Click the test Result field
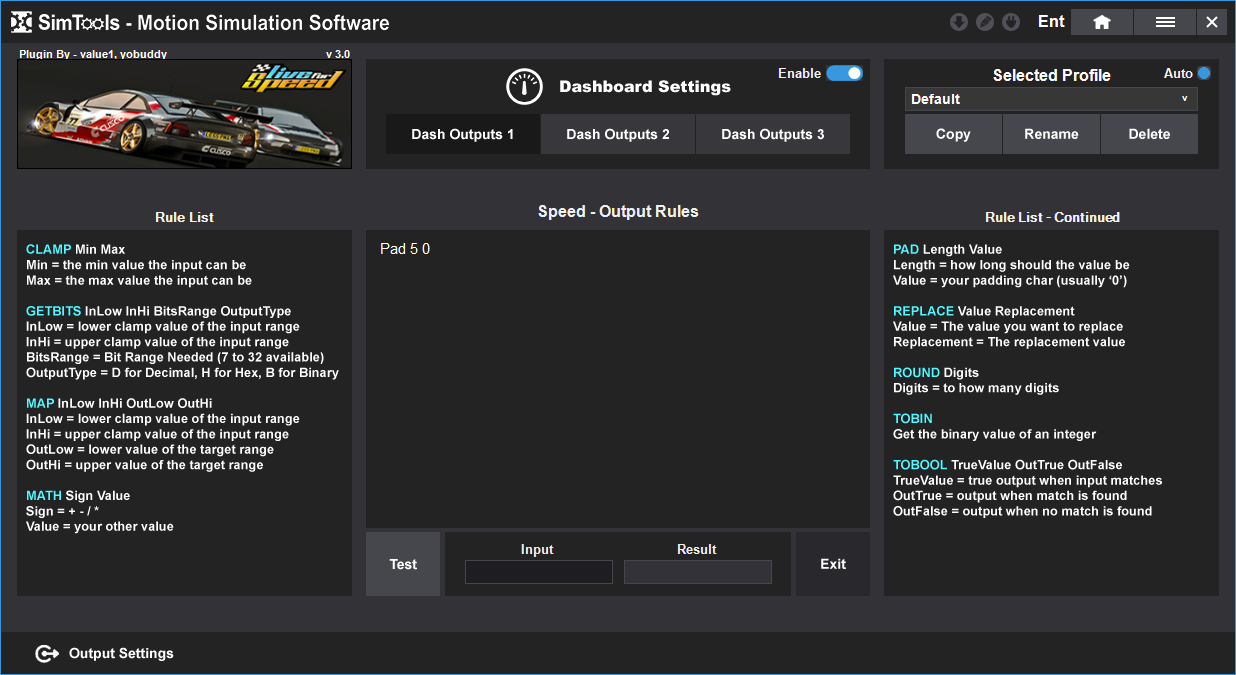The width and height of the screenshot is (1236, 675). [698, 572]
